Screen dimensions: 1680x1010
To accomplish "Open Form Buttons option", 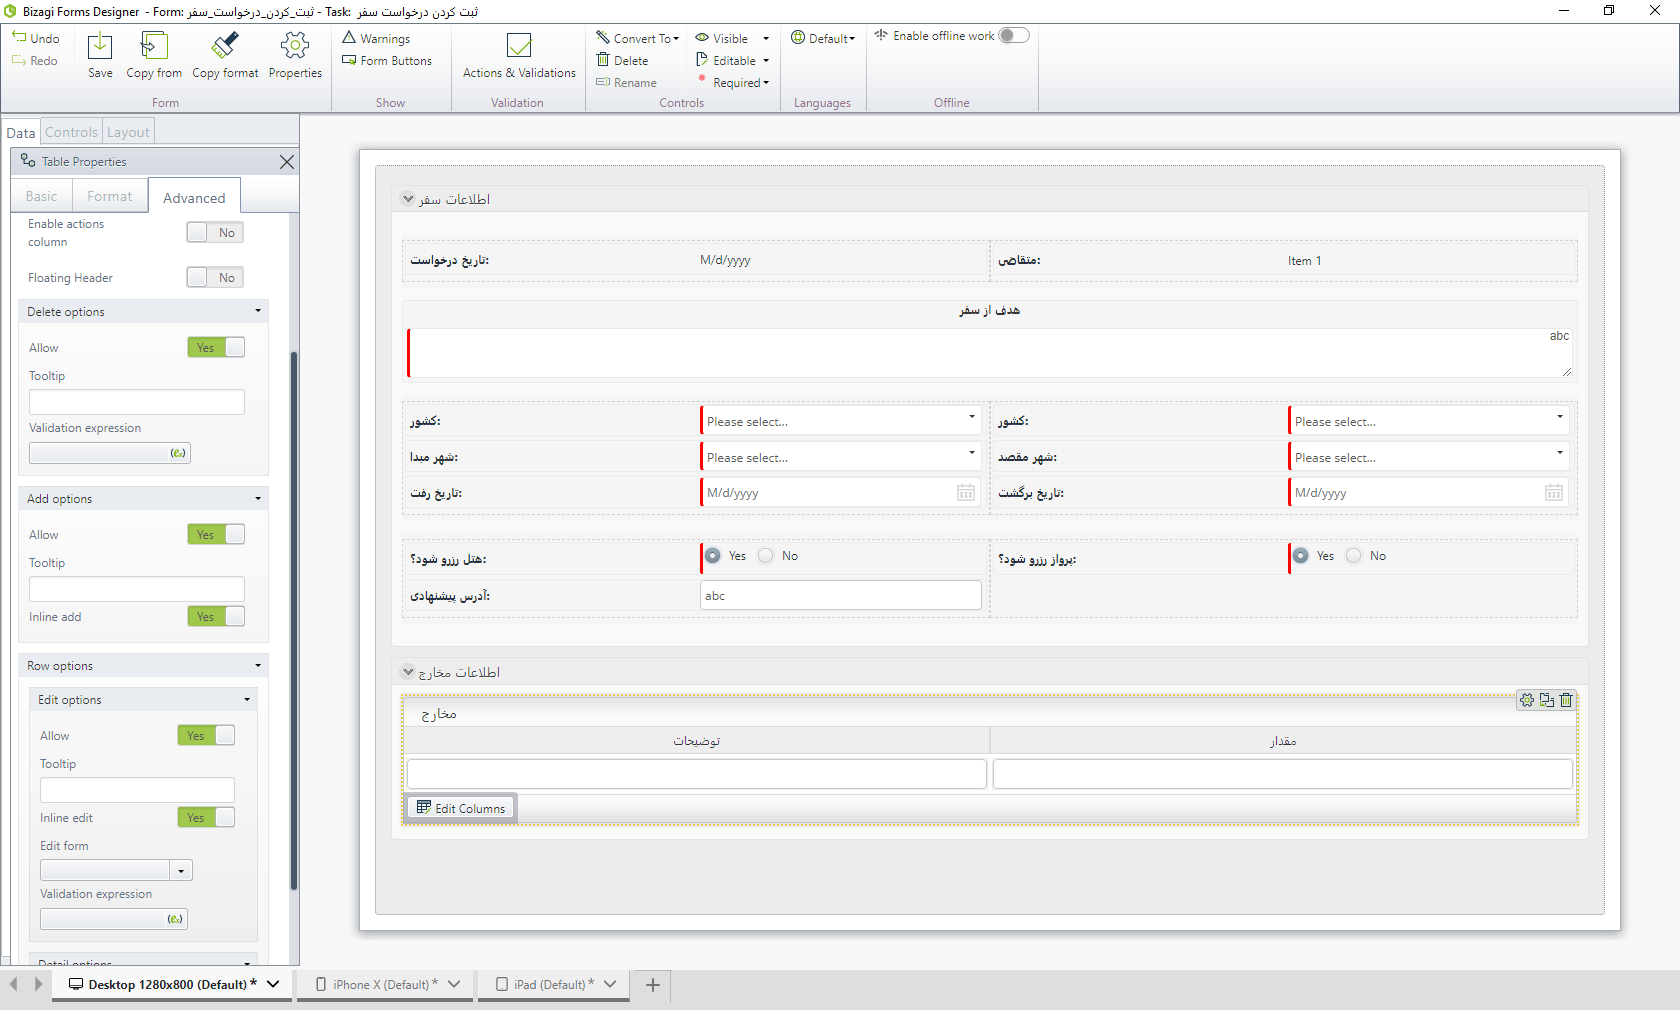I will tap(387, 60).
